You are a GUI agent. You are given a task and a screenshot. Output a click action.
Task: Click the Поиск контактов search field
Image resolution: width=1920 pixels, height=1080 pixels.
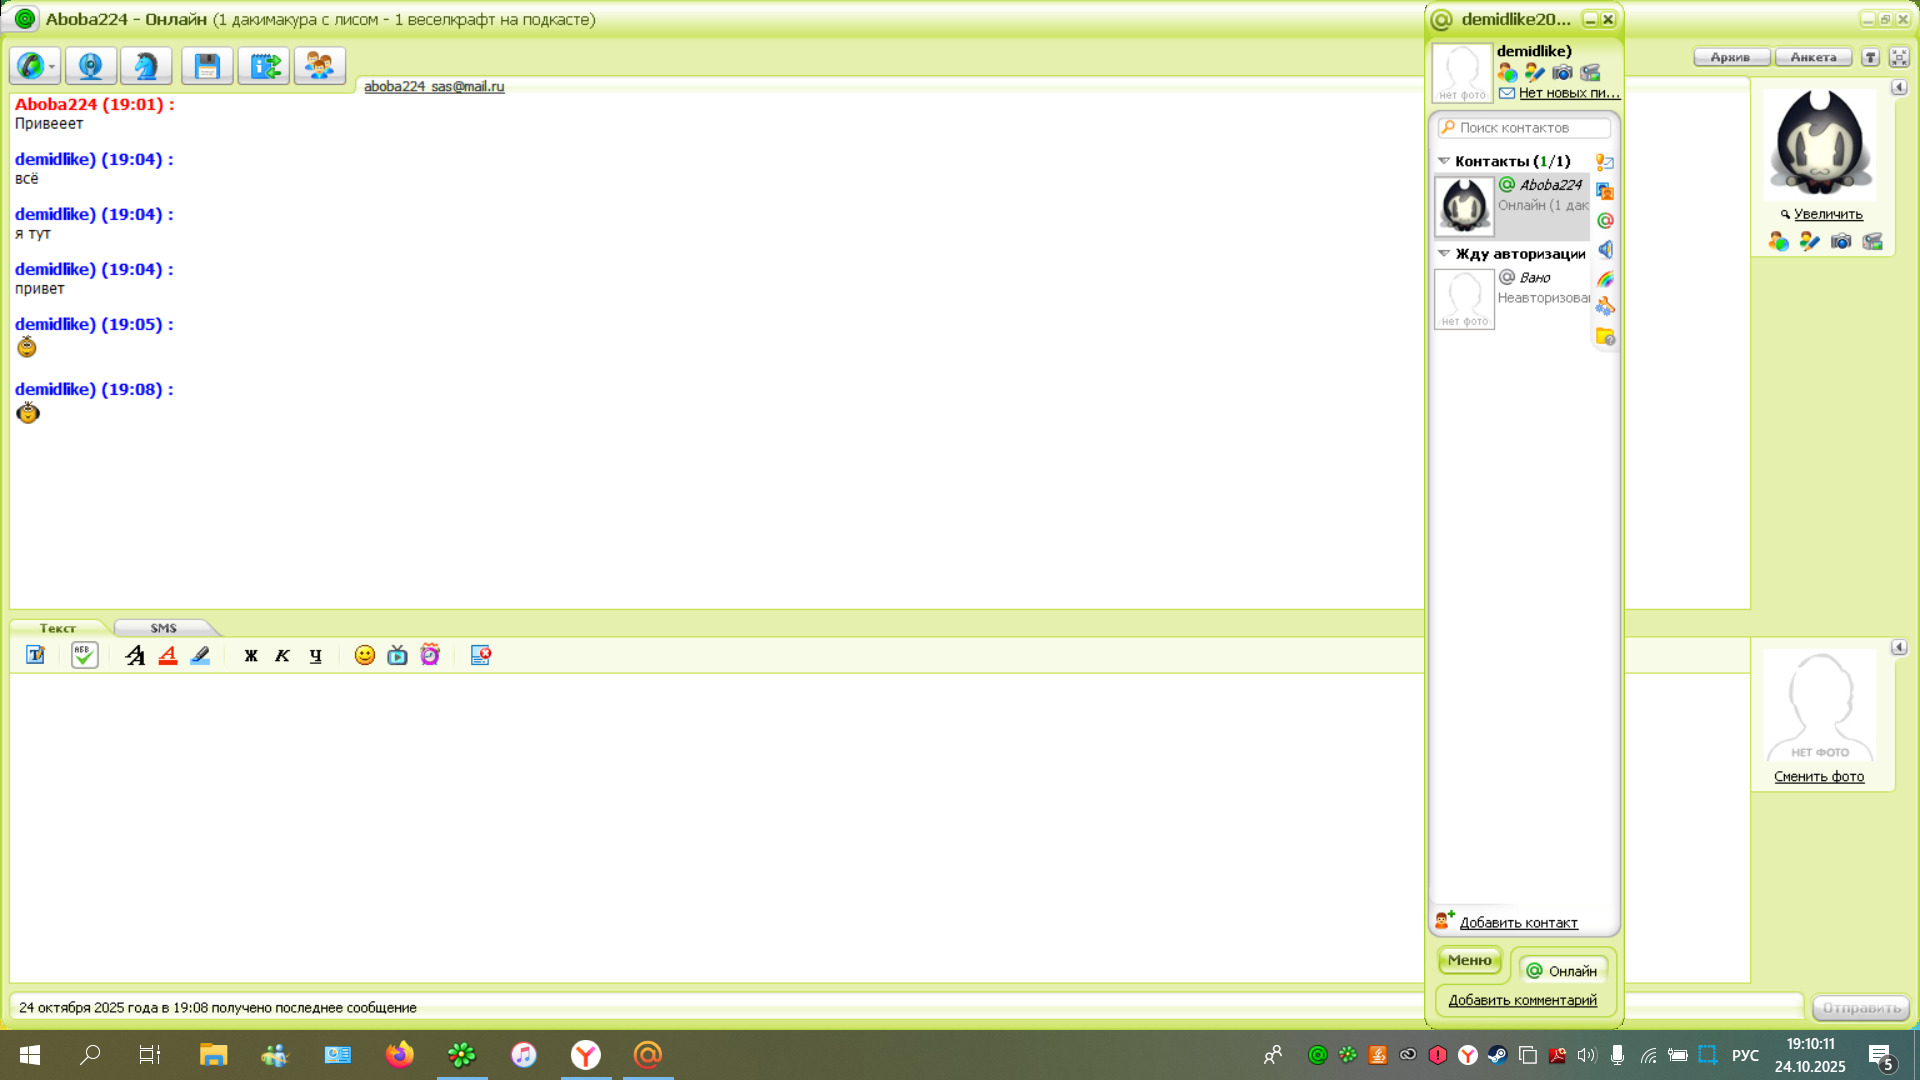point(1530,128)
